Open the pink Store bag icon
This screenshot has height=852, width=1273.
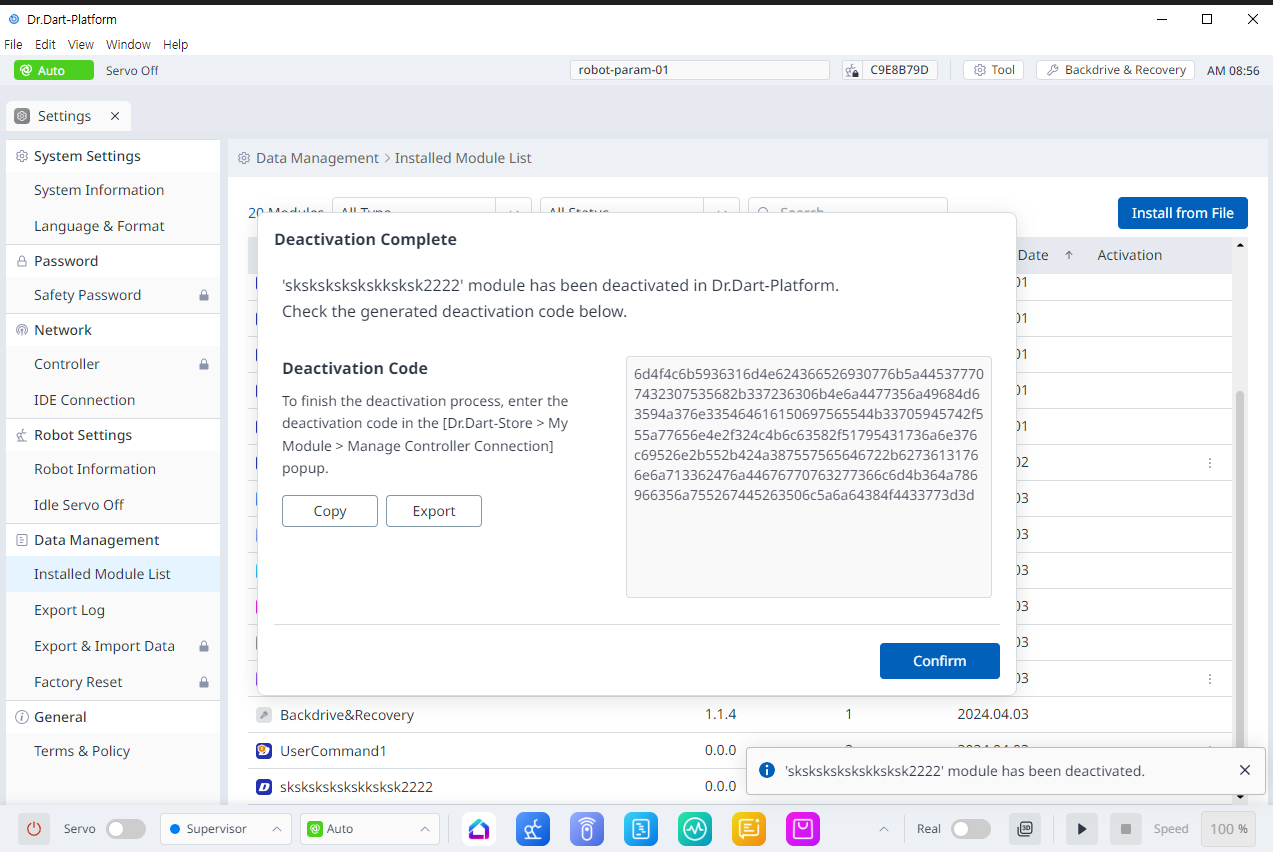pyautogui.click(x=802, y=829)
